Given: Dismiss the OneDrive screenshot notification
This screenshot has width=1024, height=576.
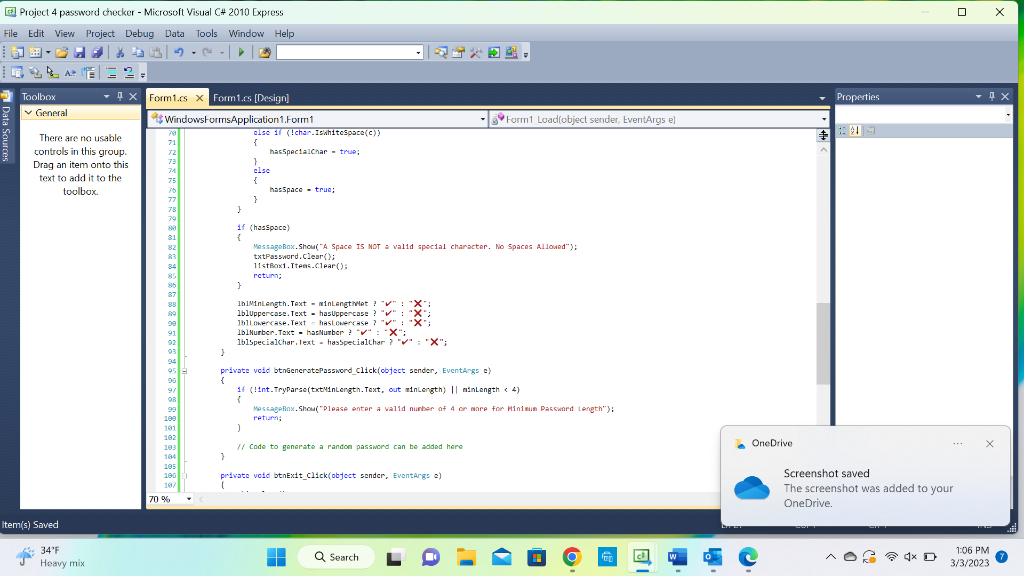Looking at the screenshot, I should pyautogui.click(x=990, y=443).
